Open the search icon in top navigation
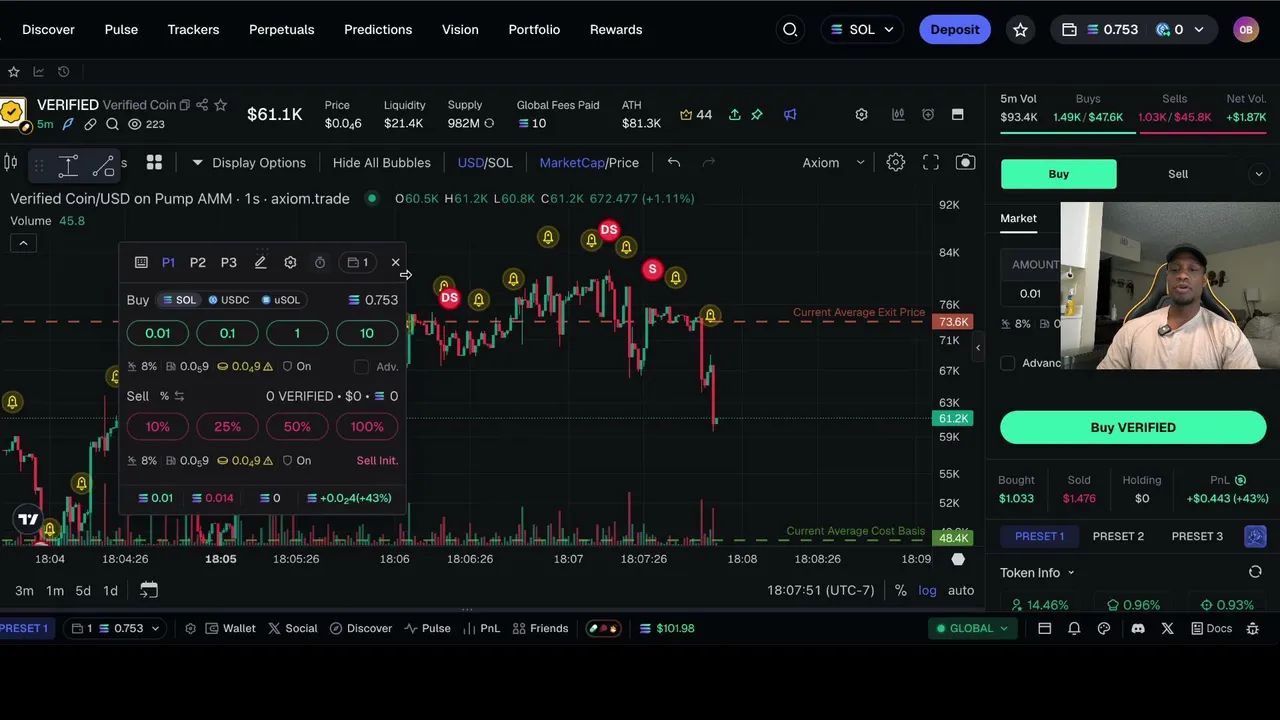Image resolution: width=1280 pixels, height=720 pixels. click(x=790, y=30)
